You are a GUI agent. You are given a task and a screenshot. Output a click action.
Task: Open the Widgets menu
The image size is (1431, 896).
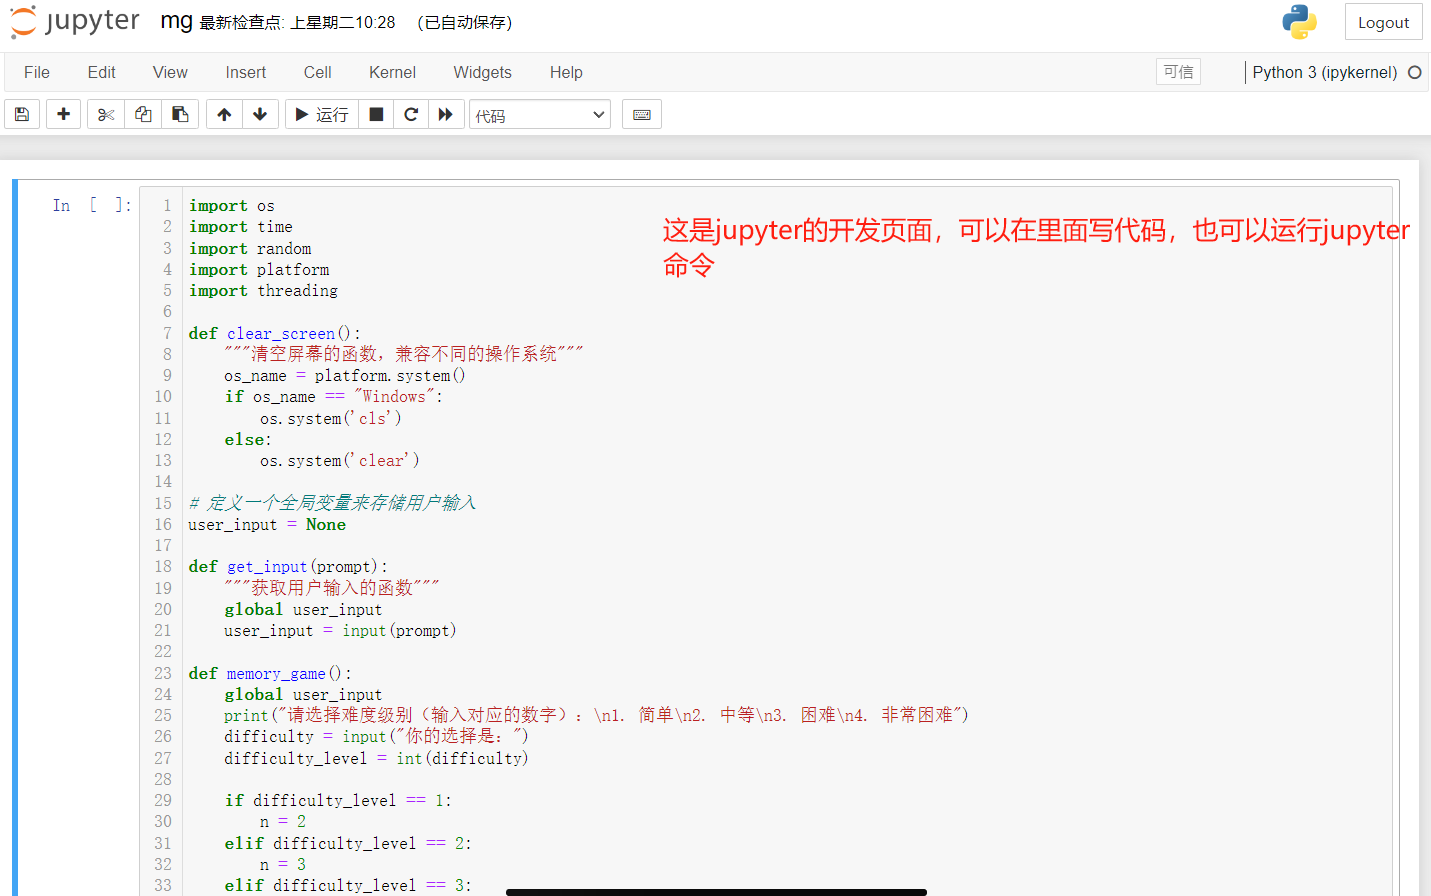point(482,72)
